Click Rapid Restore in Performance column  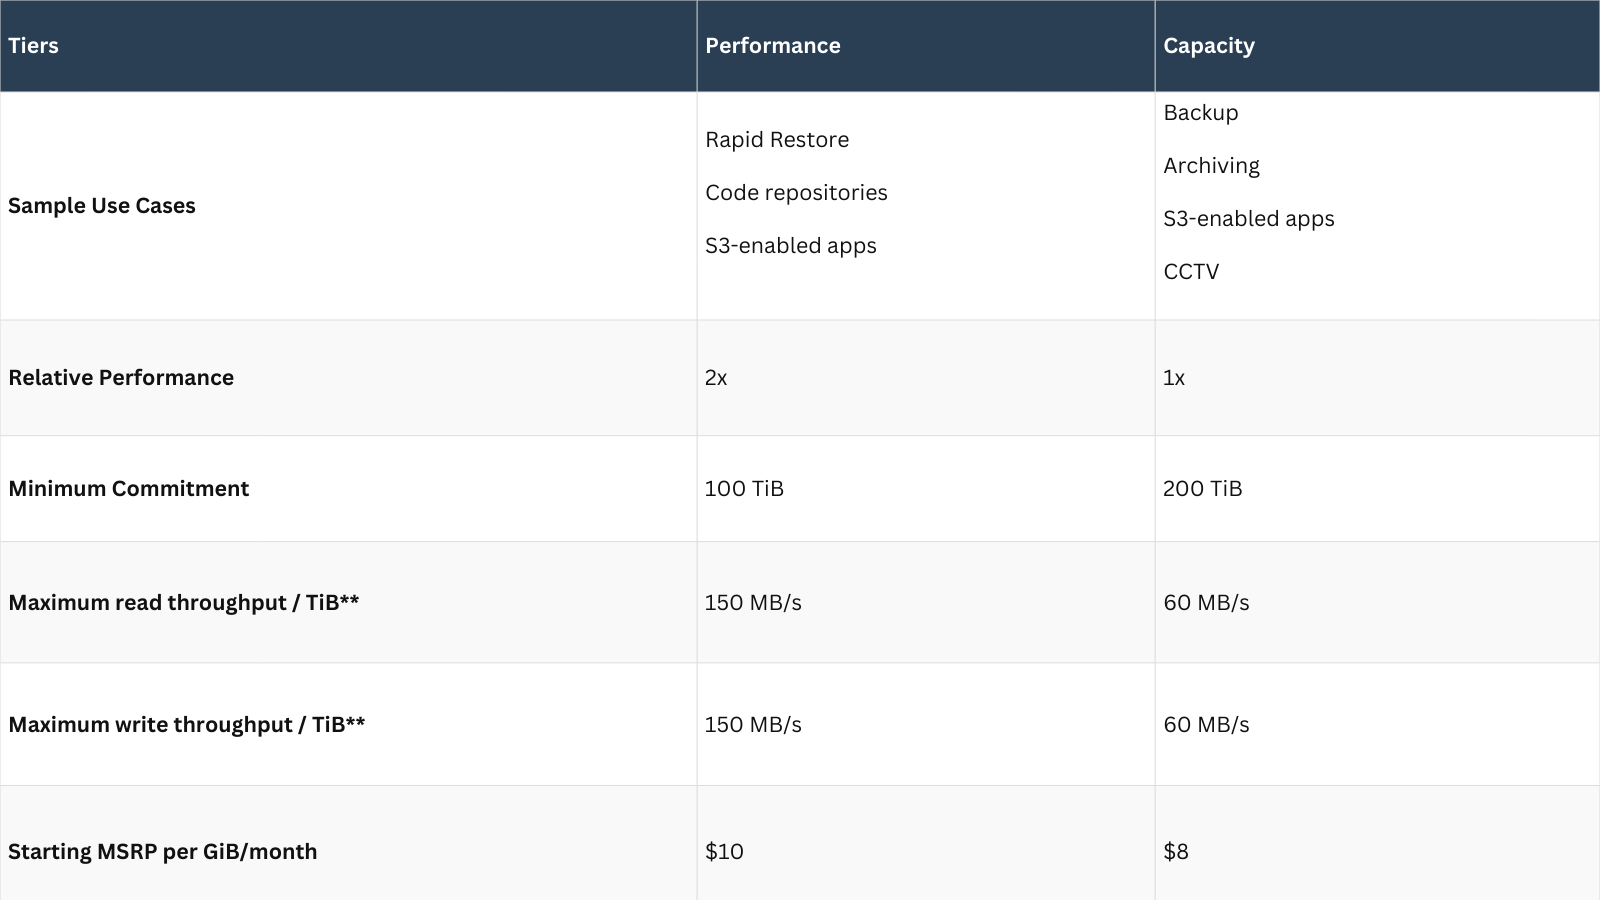click(777, 140)
